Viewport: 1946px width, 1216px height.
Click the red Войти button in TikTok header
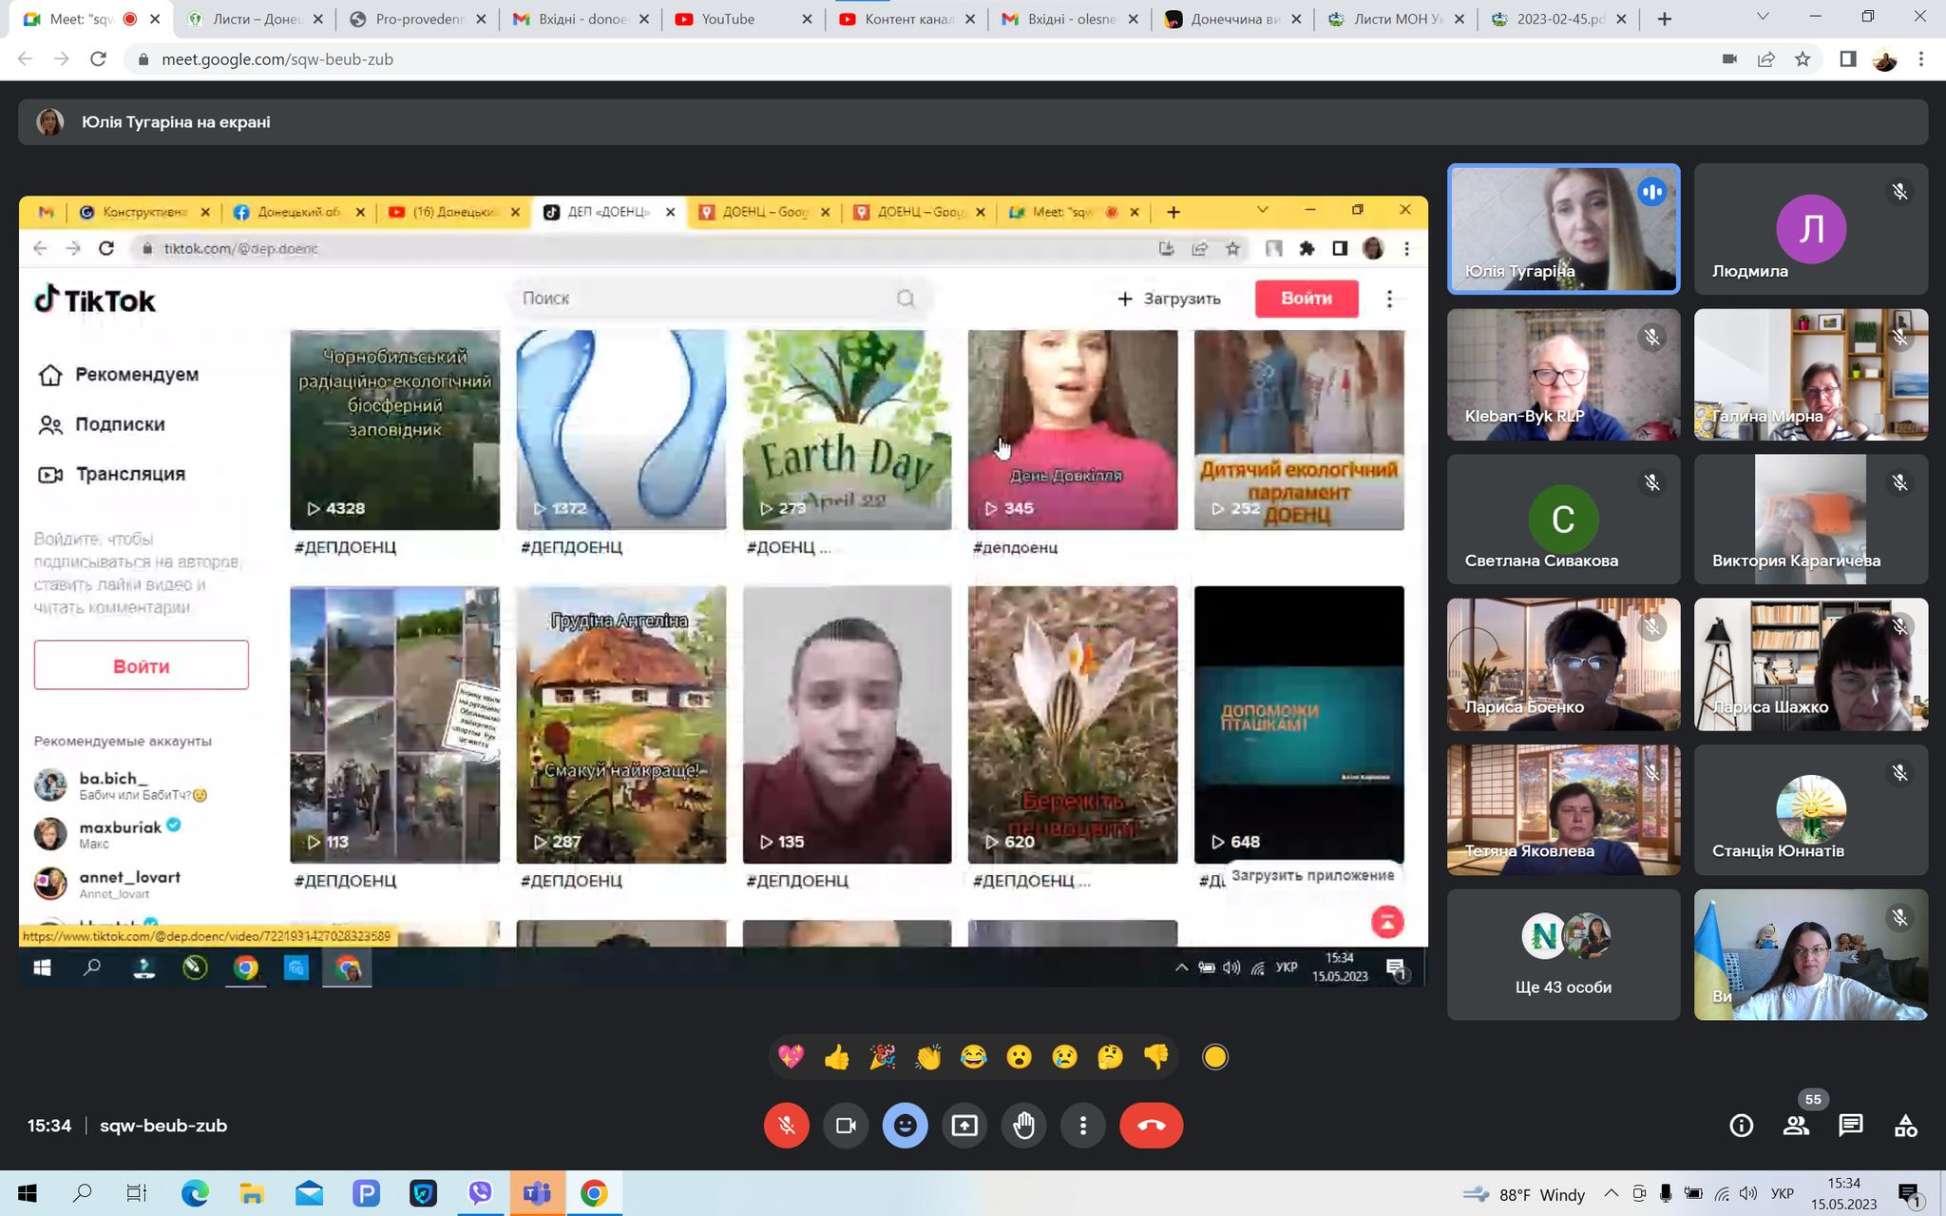tap(1306, 298)
